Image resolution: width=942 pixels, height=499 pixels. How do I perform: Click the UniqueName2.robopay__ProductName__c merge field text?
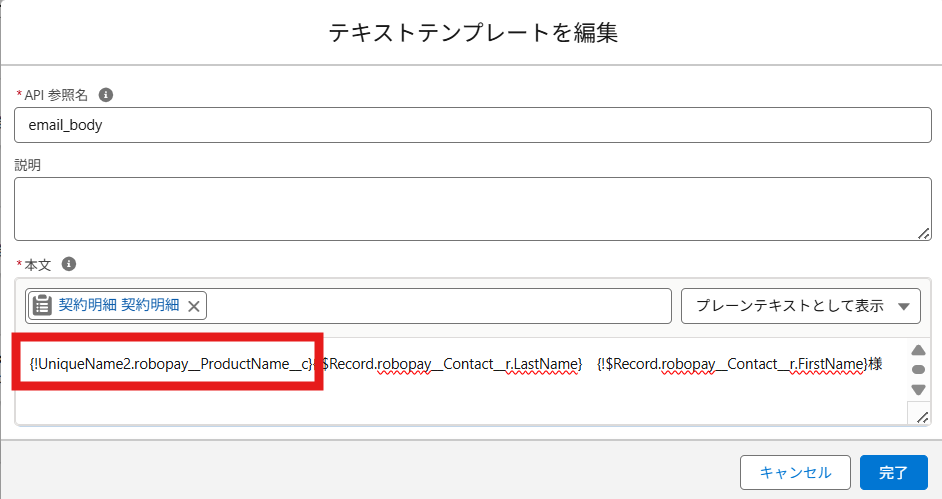coord(171,365)
